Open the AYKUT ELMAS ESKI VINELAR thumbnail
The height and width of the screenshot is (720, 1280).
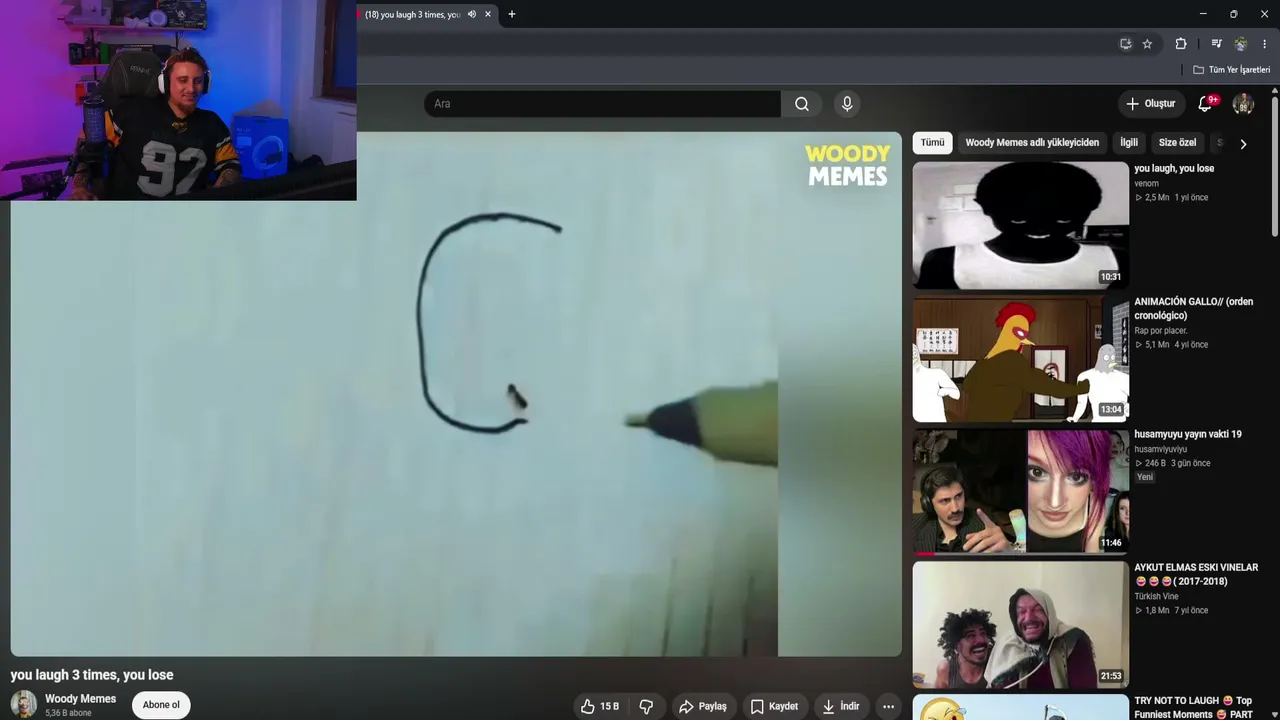(x=1020, y=625)
